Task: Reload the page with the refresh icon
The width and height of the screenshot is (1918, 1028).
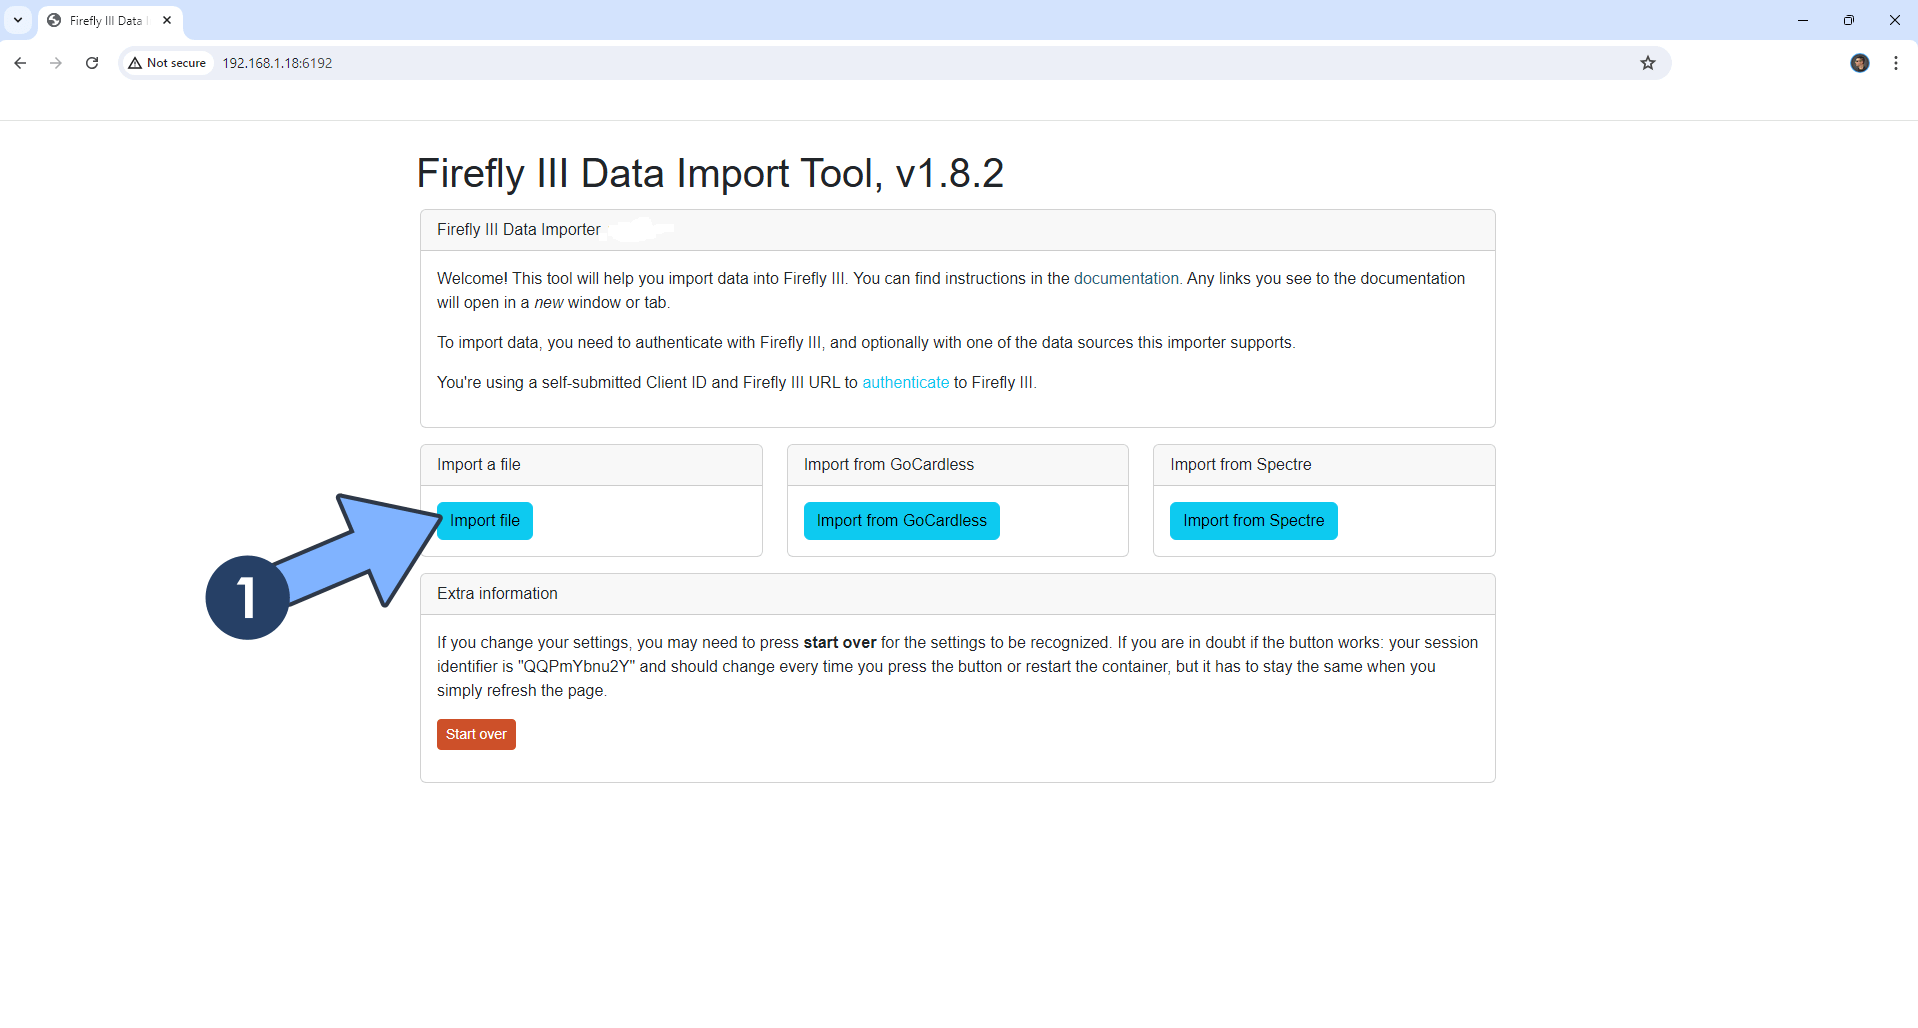Action: (92, 63)
